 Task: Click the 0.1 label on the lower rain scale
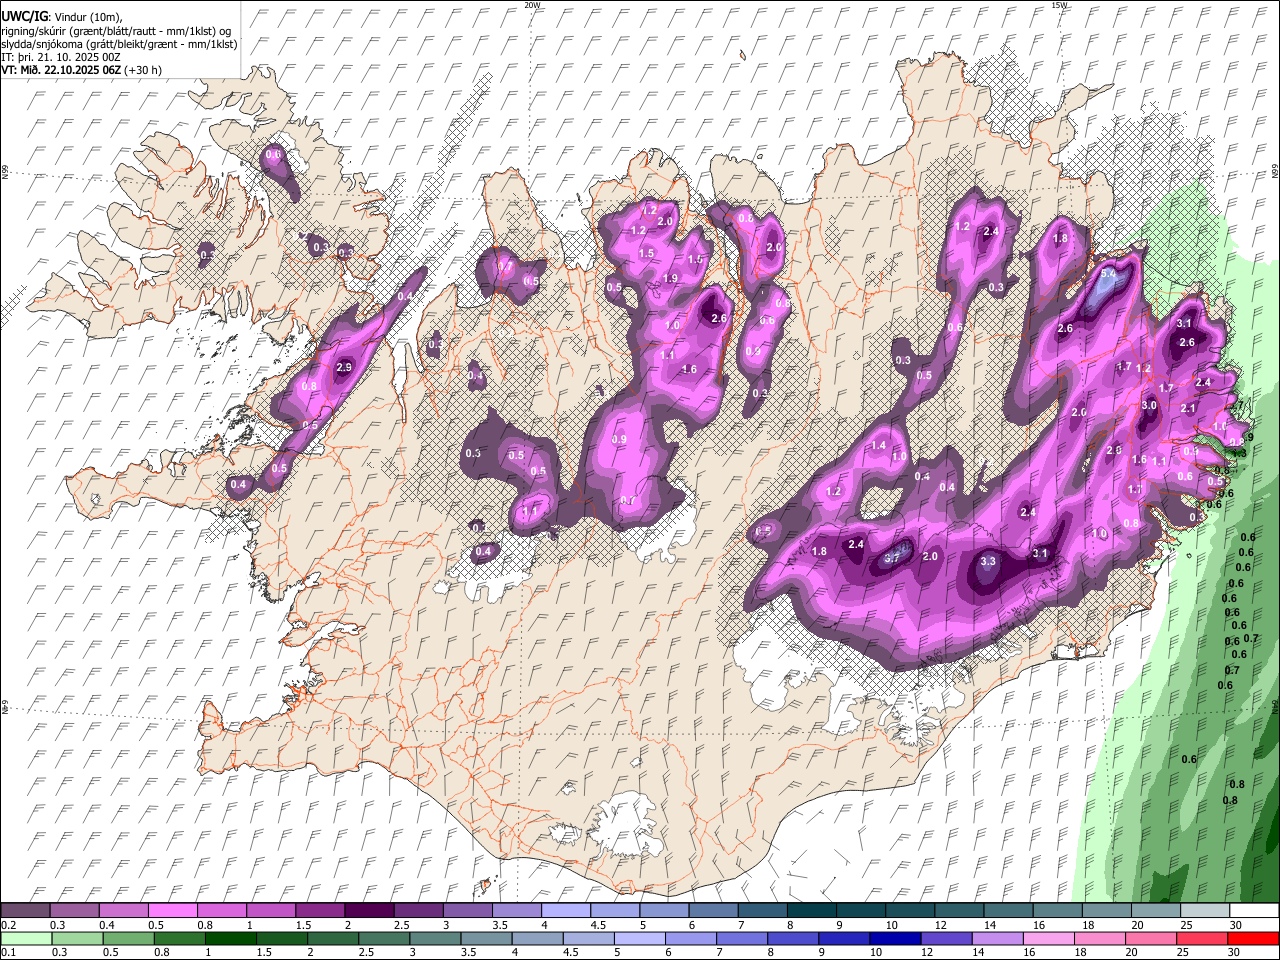[x=8, y=952]
